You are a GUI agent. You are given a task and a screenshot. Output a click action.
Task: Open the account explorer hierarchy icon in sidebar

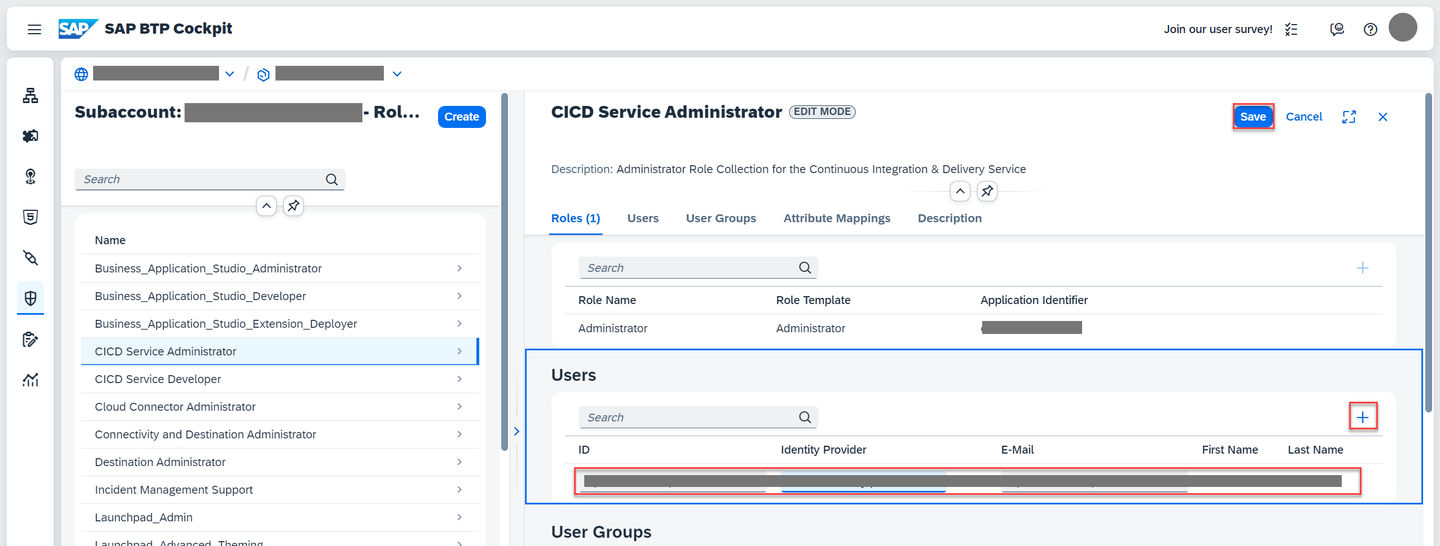pyautogui.click(x=31, y=96)
